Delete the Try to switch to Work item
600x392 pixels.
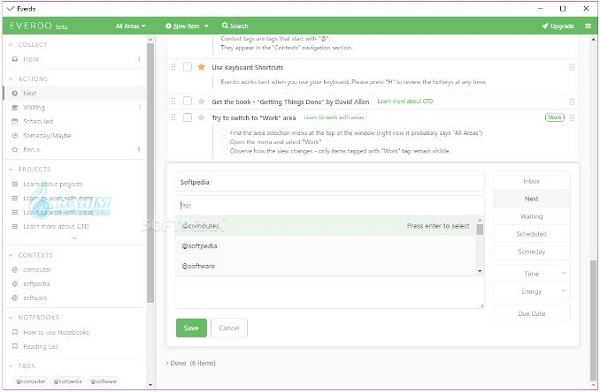[572, 118]
